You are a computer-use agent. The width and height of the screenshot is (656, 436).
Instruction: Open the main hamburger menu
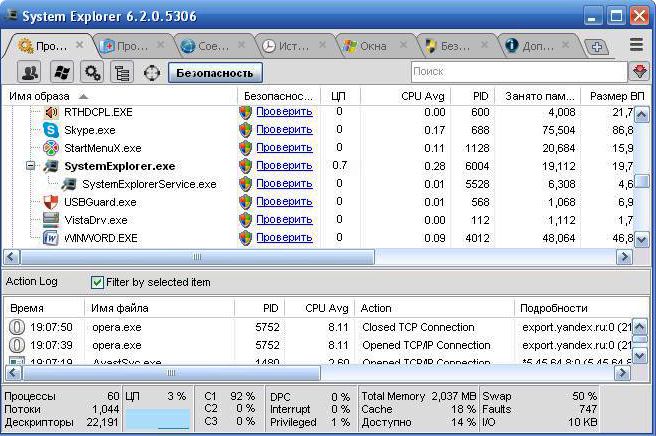[636, 44]
